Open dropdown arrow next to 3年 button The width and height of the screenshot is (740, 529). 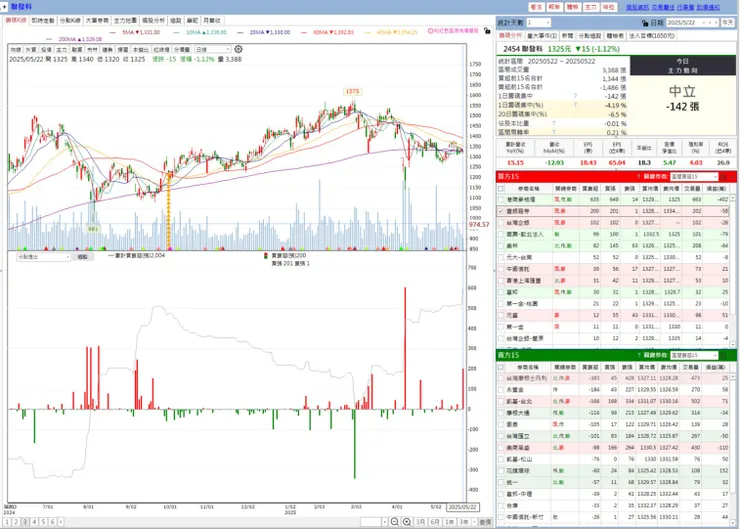474,521
